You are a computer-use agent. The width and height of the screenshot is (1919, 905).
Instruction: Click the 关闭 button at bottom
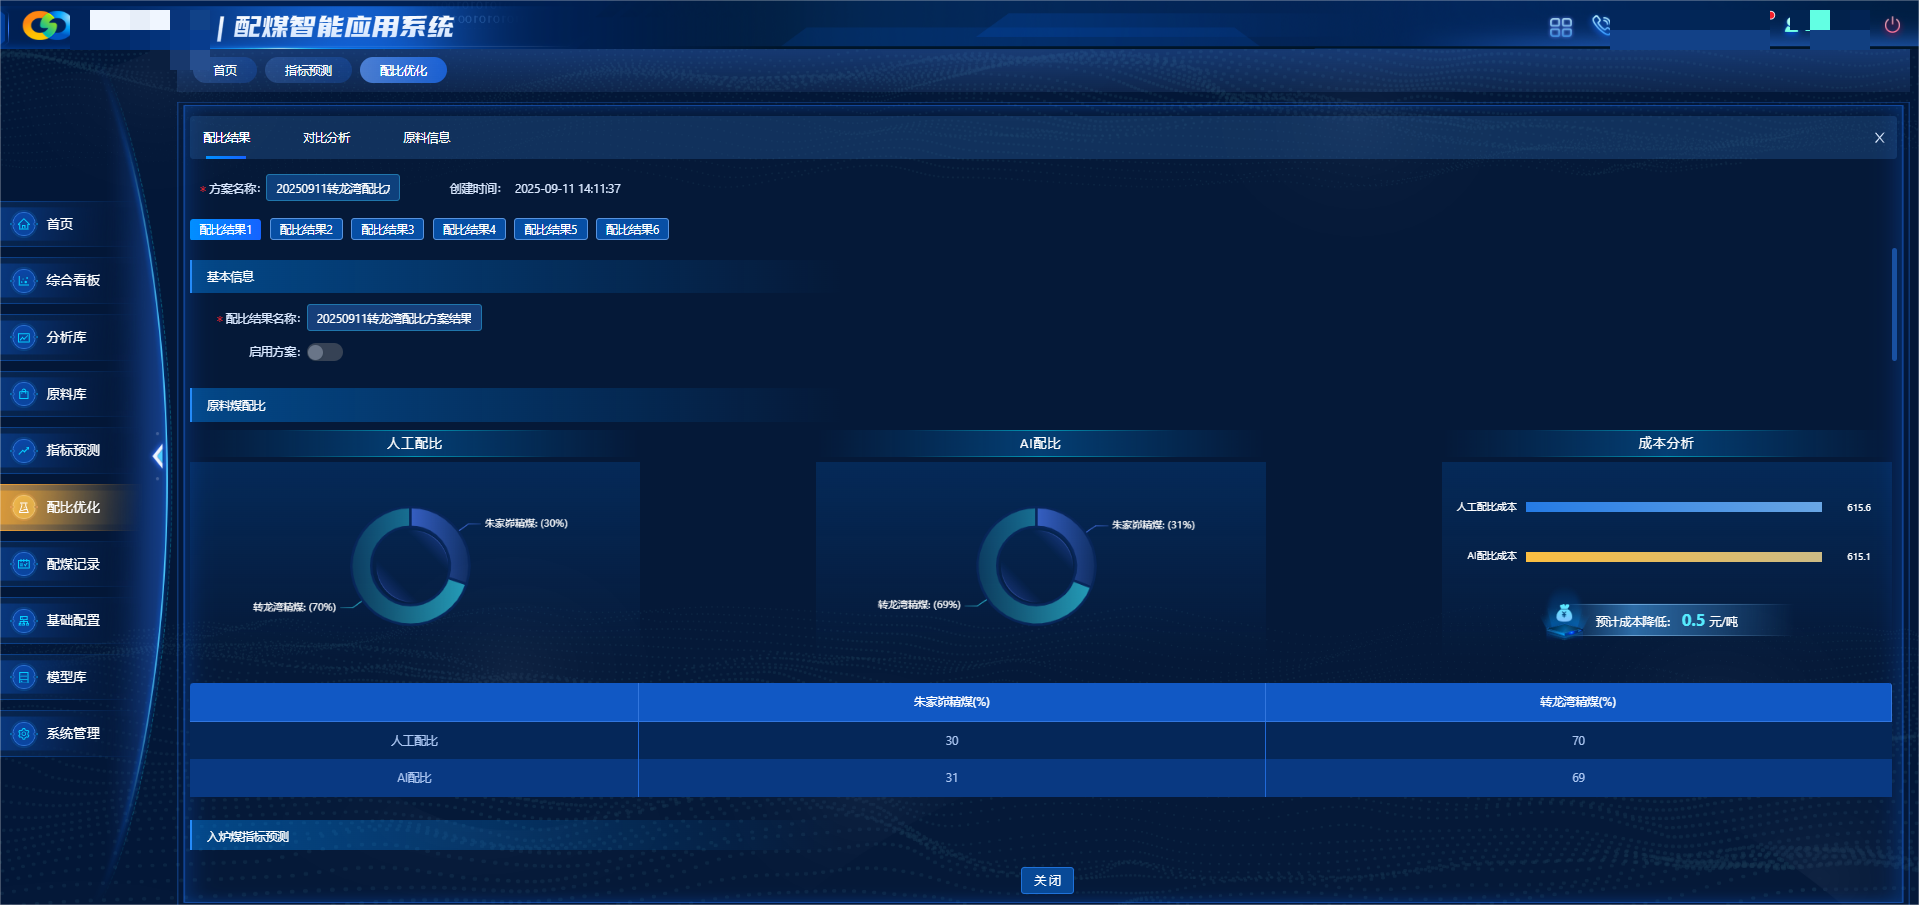(1047, 880)
